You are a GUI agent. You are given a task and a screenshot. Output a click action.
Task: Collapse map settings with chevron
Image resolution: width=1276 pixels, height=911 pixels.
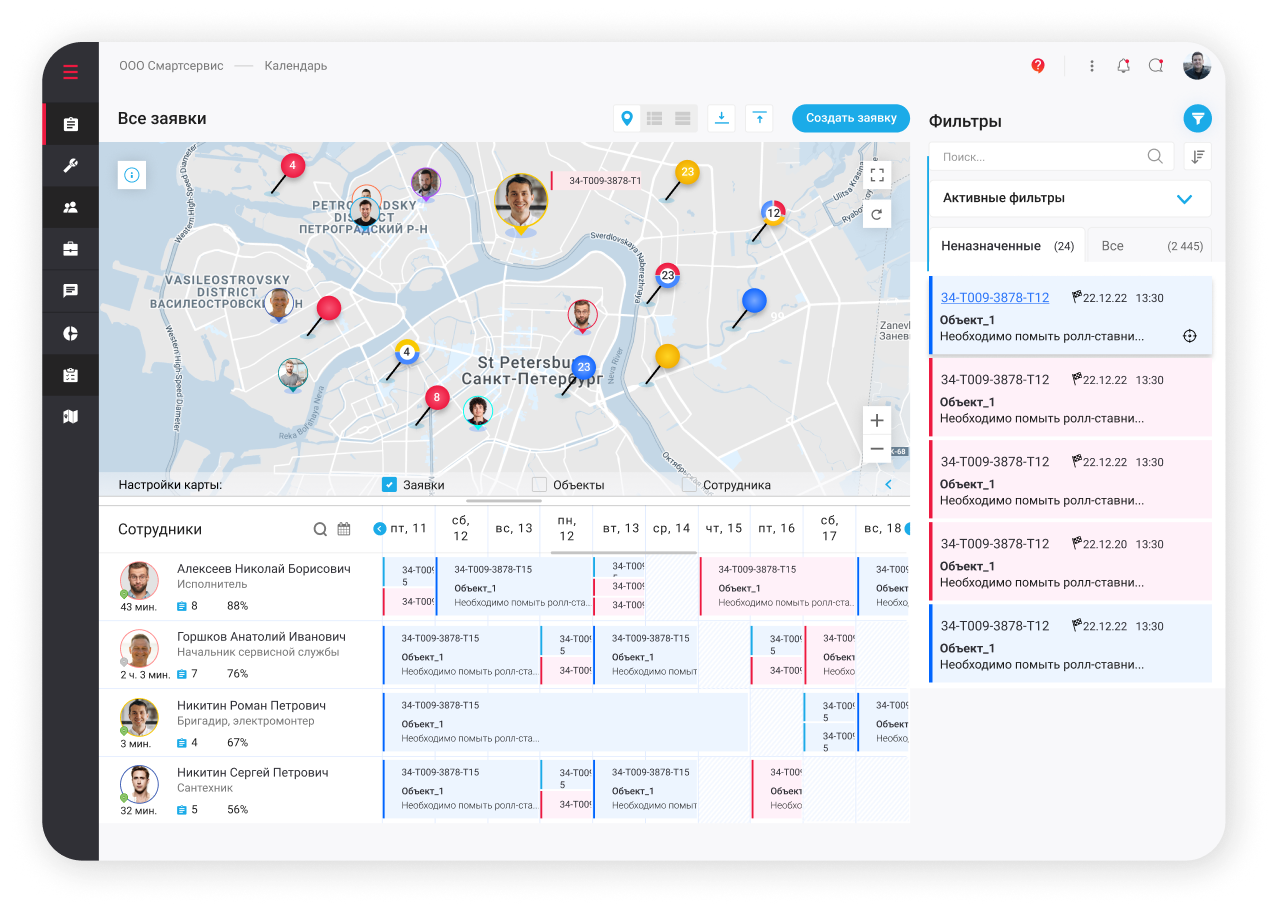pyautogui.click(x=888, y=485)
